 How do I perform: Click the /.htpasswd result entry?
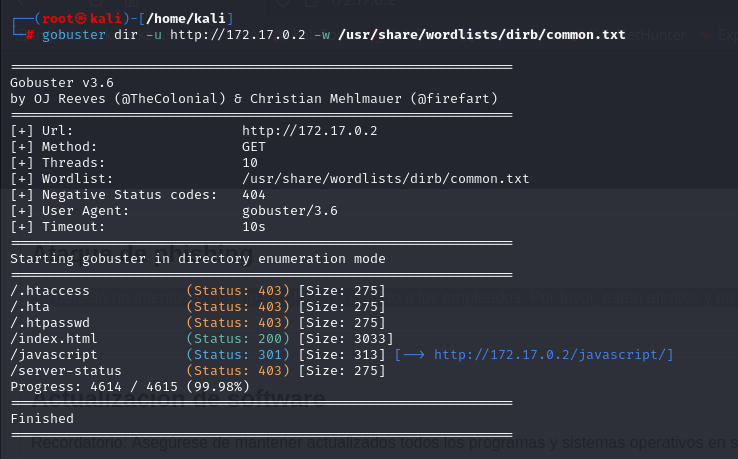click(x=49, y=323)
